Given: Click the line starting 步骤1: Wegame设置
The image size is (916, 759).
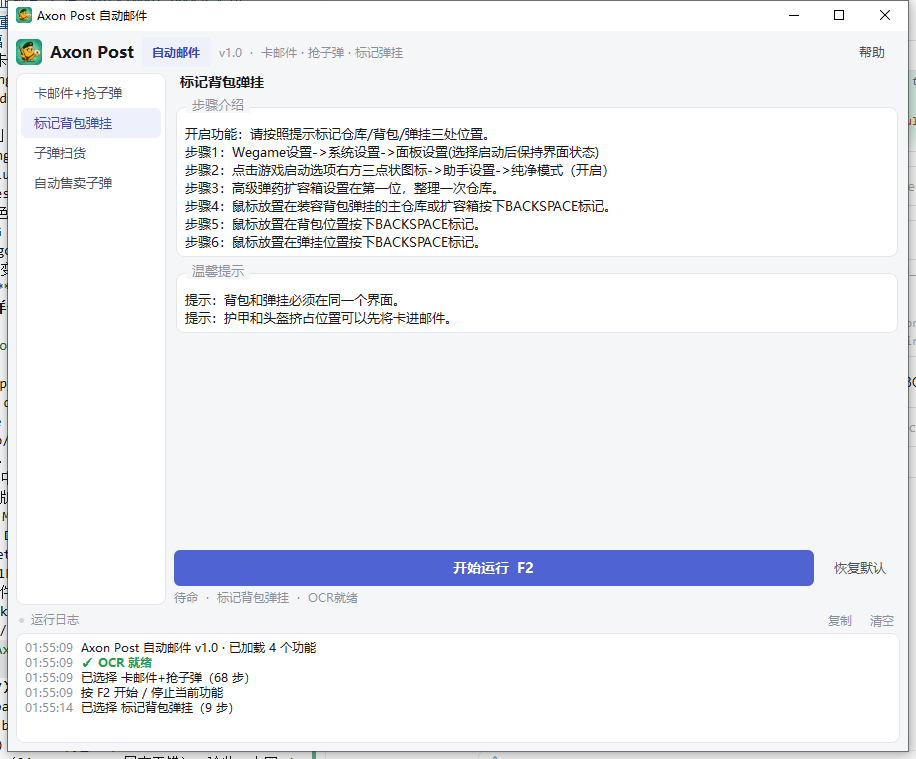Looking at the screenshot, I should click(x=392, y=153).
